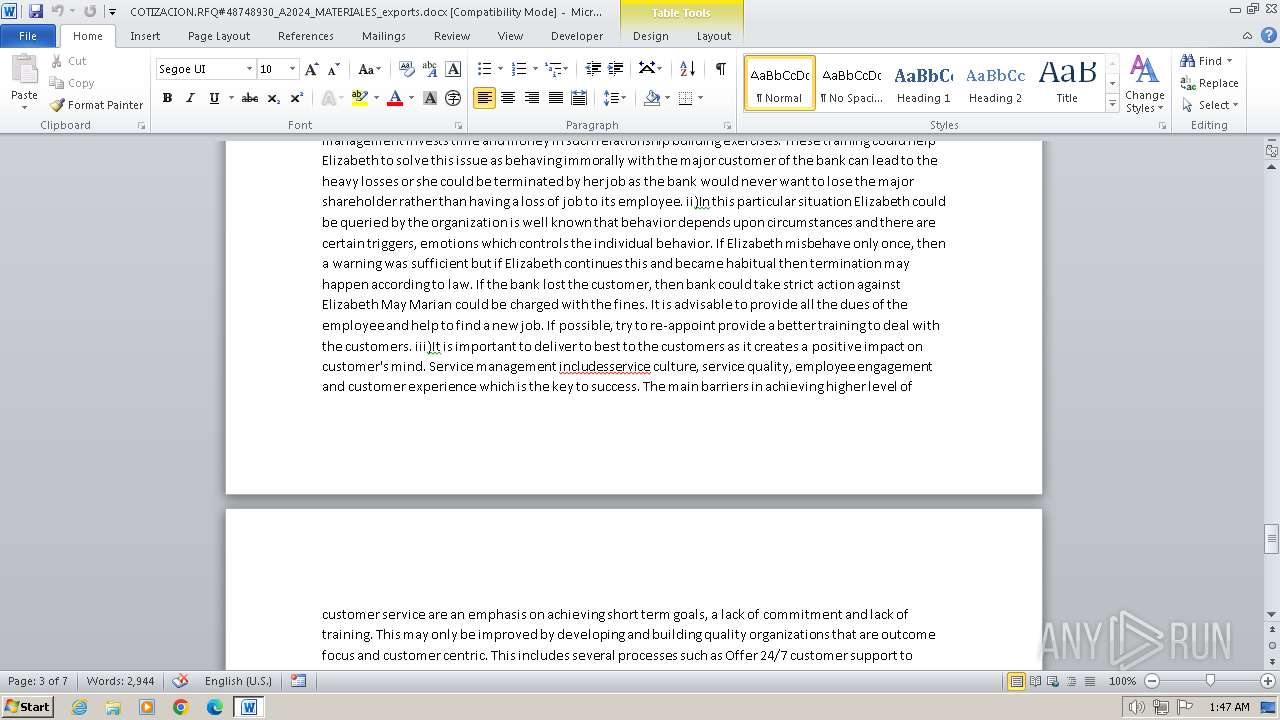
Task: Apply text highlight color
Action: coord(360,98)
